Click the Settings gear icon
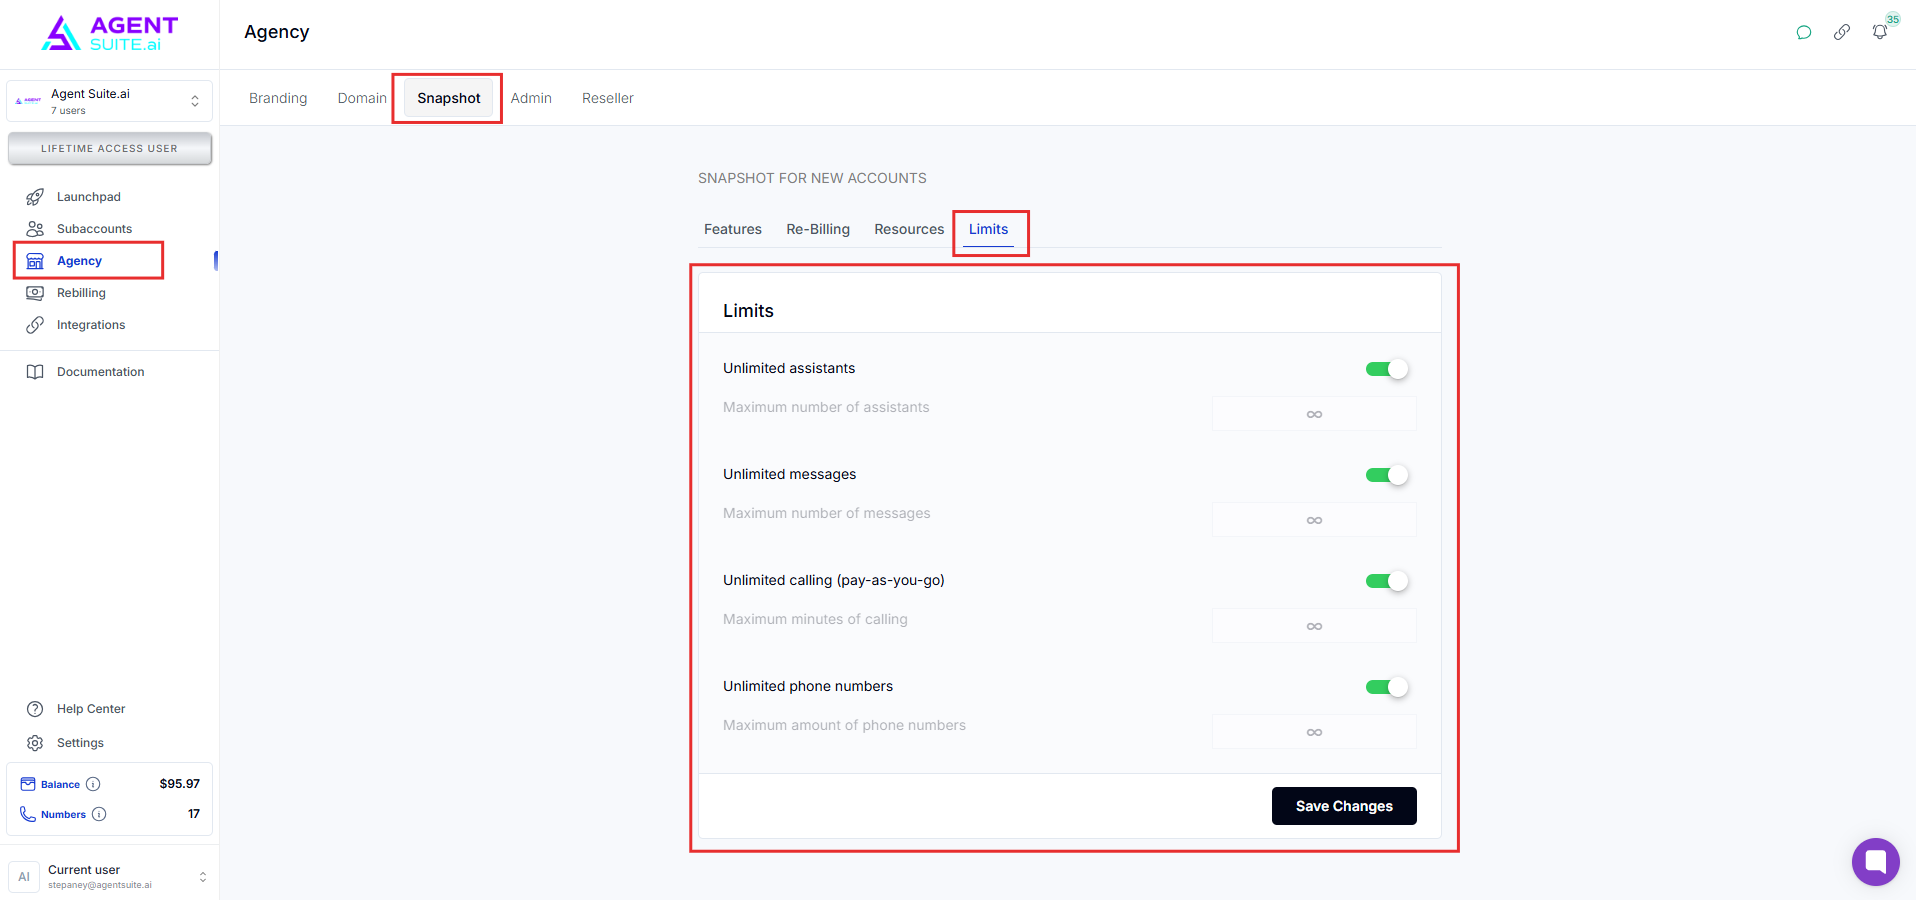Viewport: 1916px width, 900px height. click(35, 743)
